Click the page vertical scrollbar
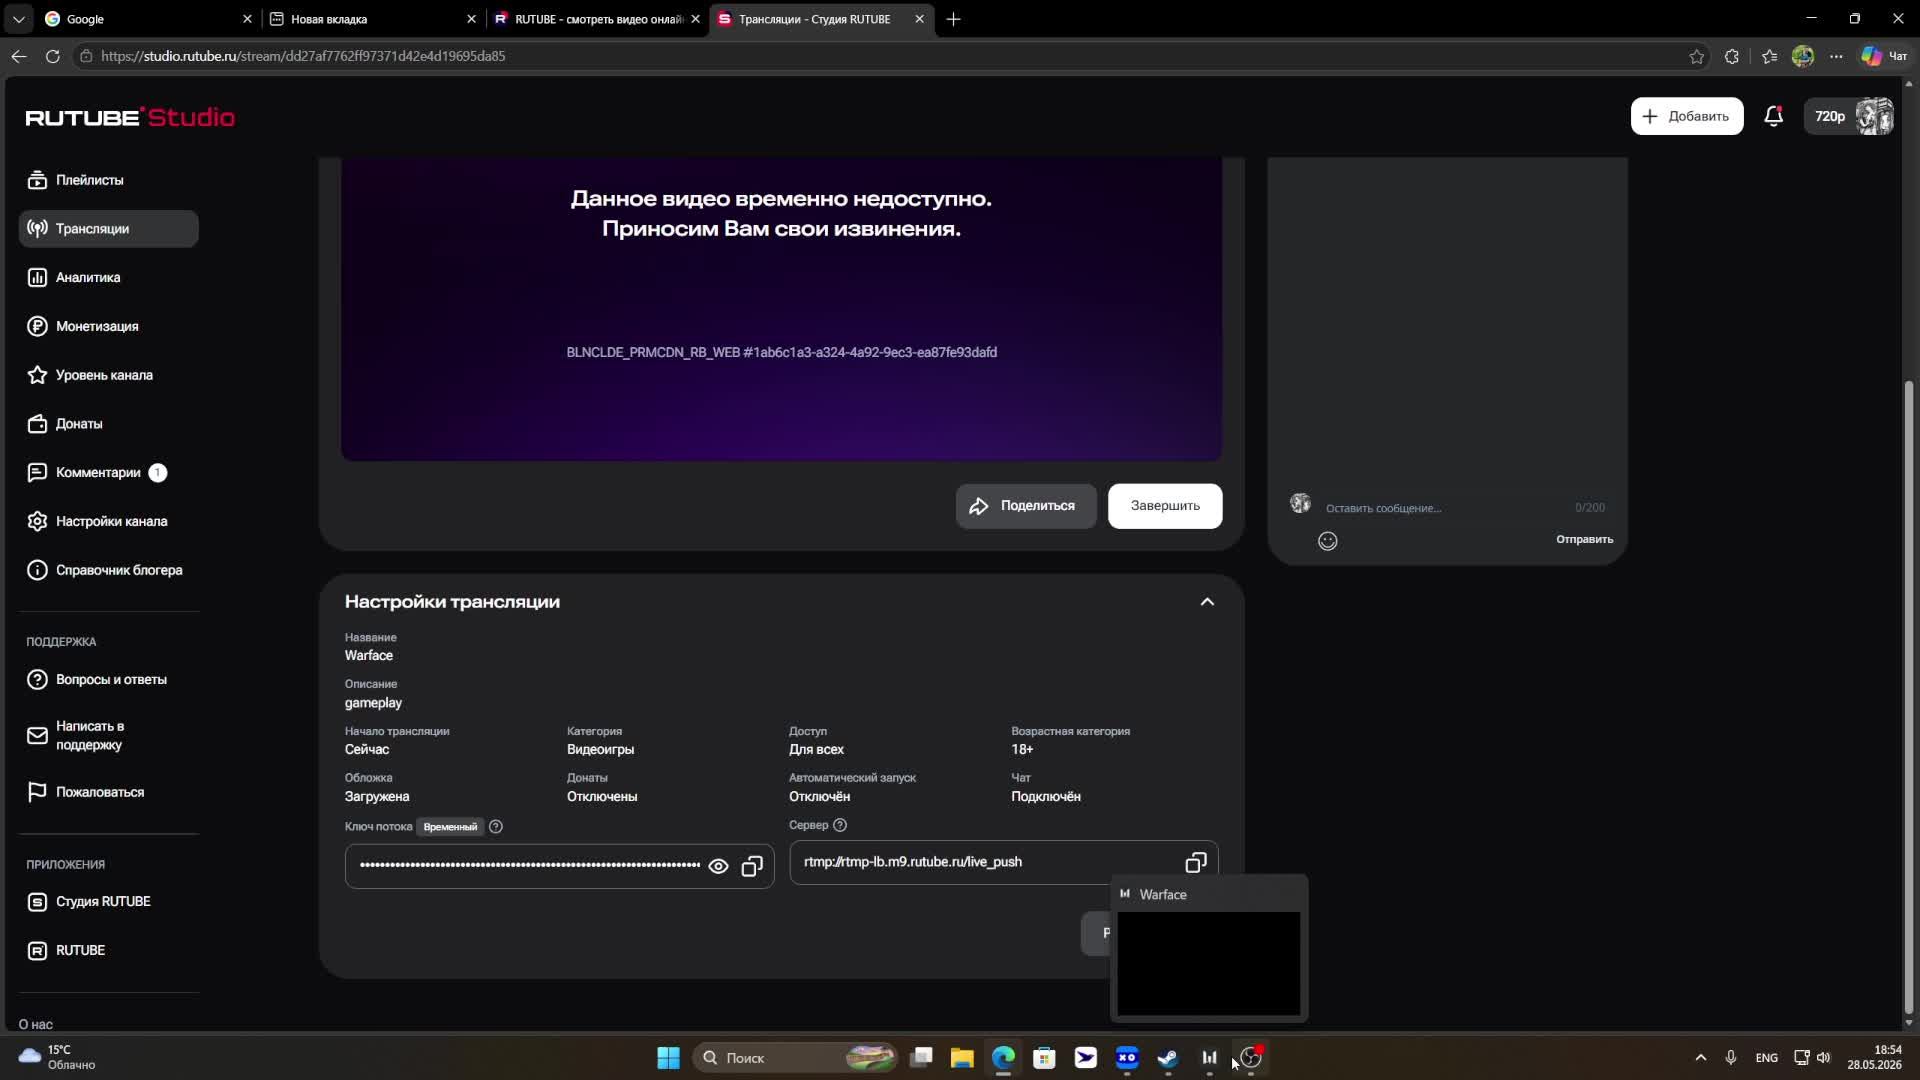This screenshot has width=1920, height=1080. tap(1908, 697)
